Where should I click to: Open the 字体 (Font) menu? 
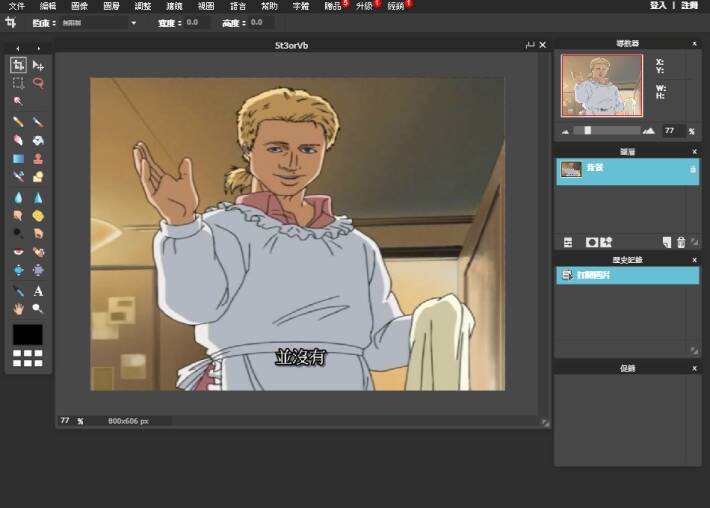pyautogui.click(x=301, y=6)
